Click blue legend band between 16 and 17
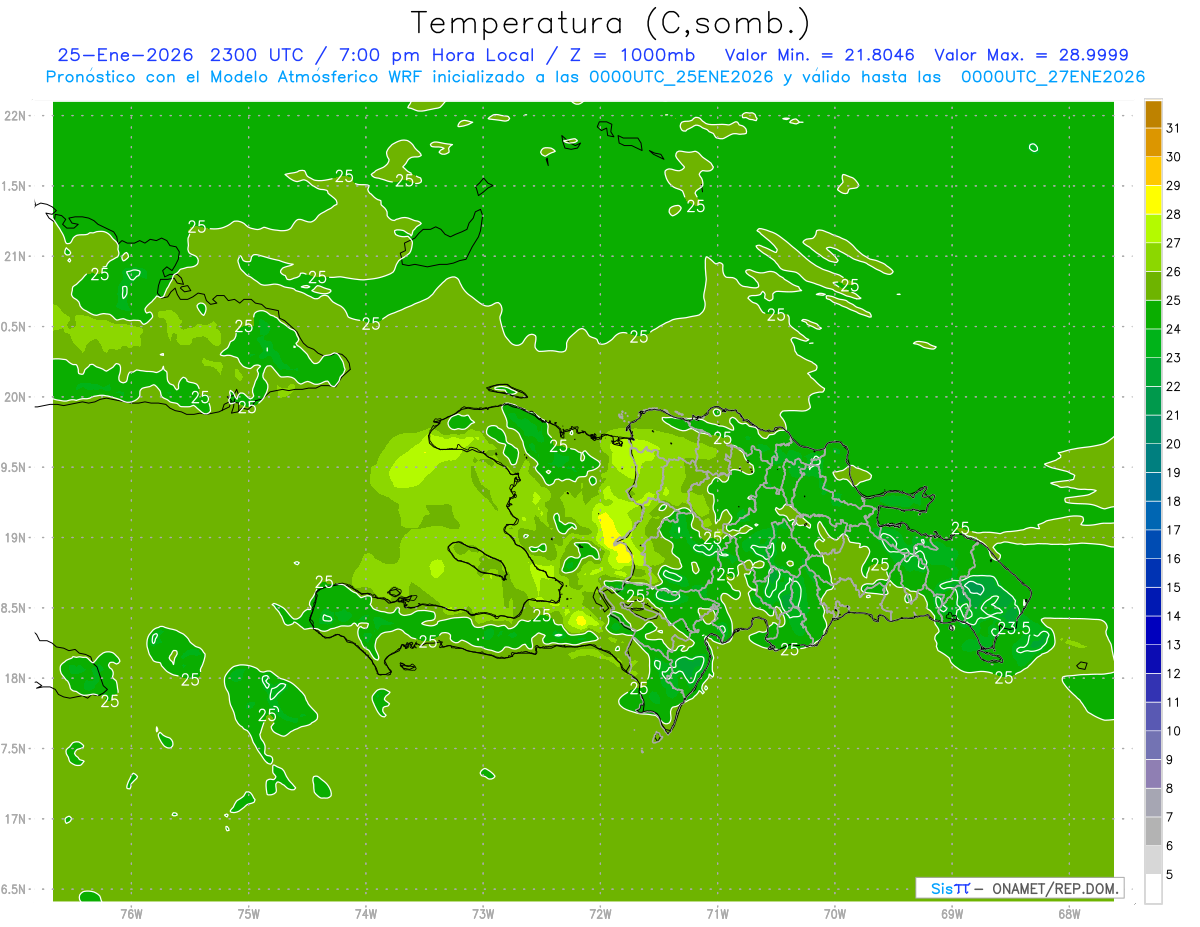Viewport: 1200px width, 927px height. coord(1154,545)
